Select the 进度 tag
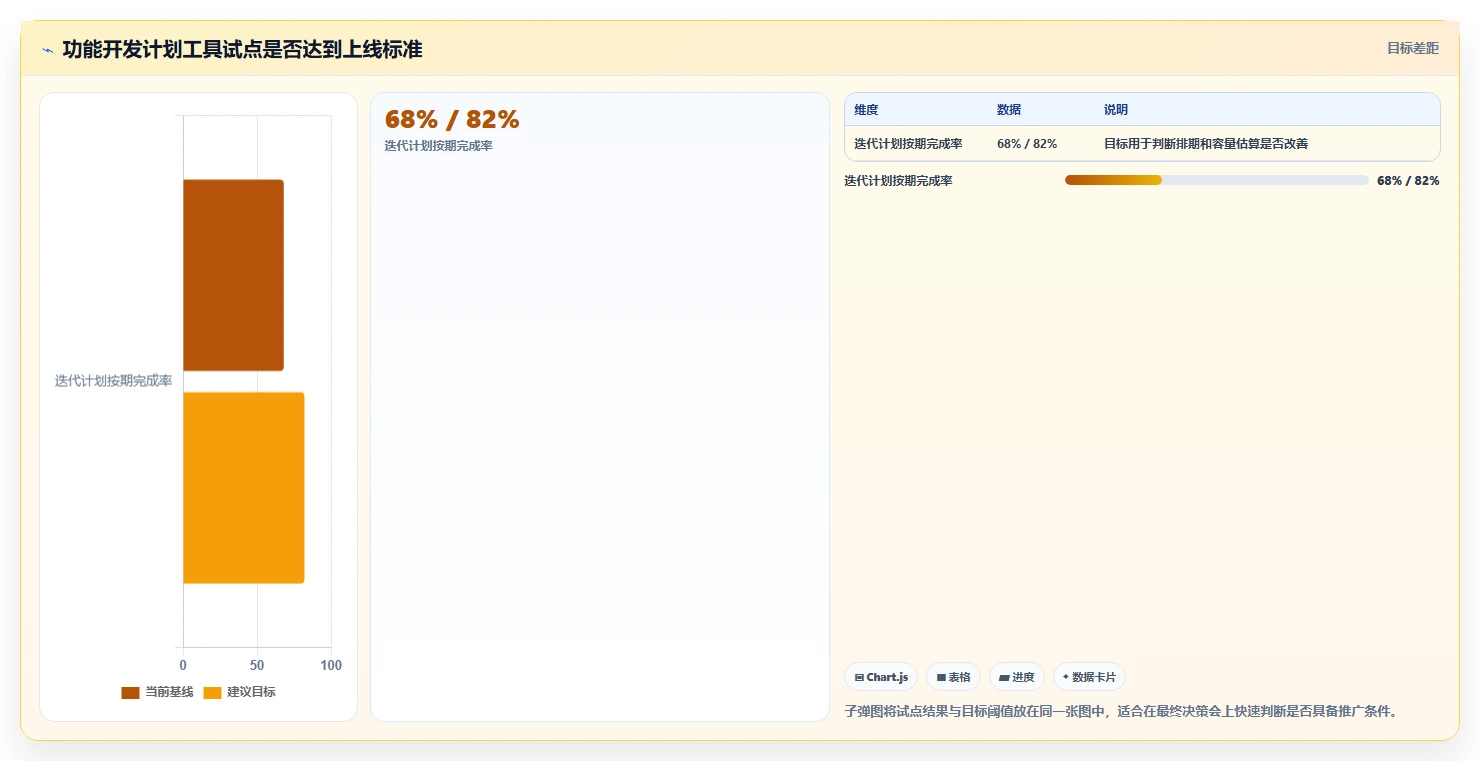The image size is (1480, 761). click(x=1017, y=677)
